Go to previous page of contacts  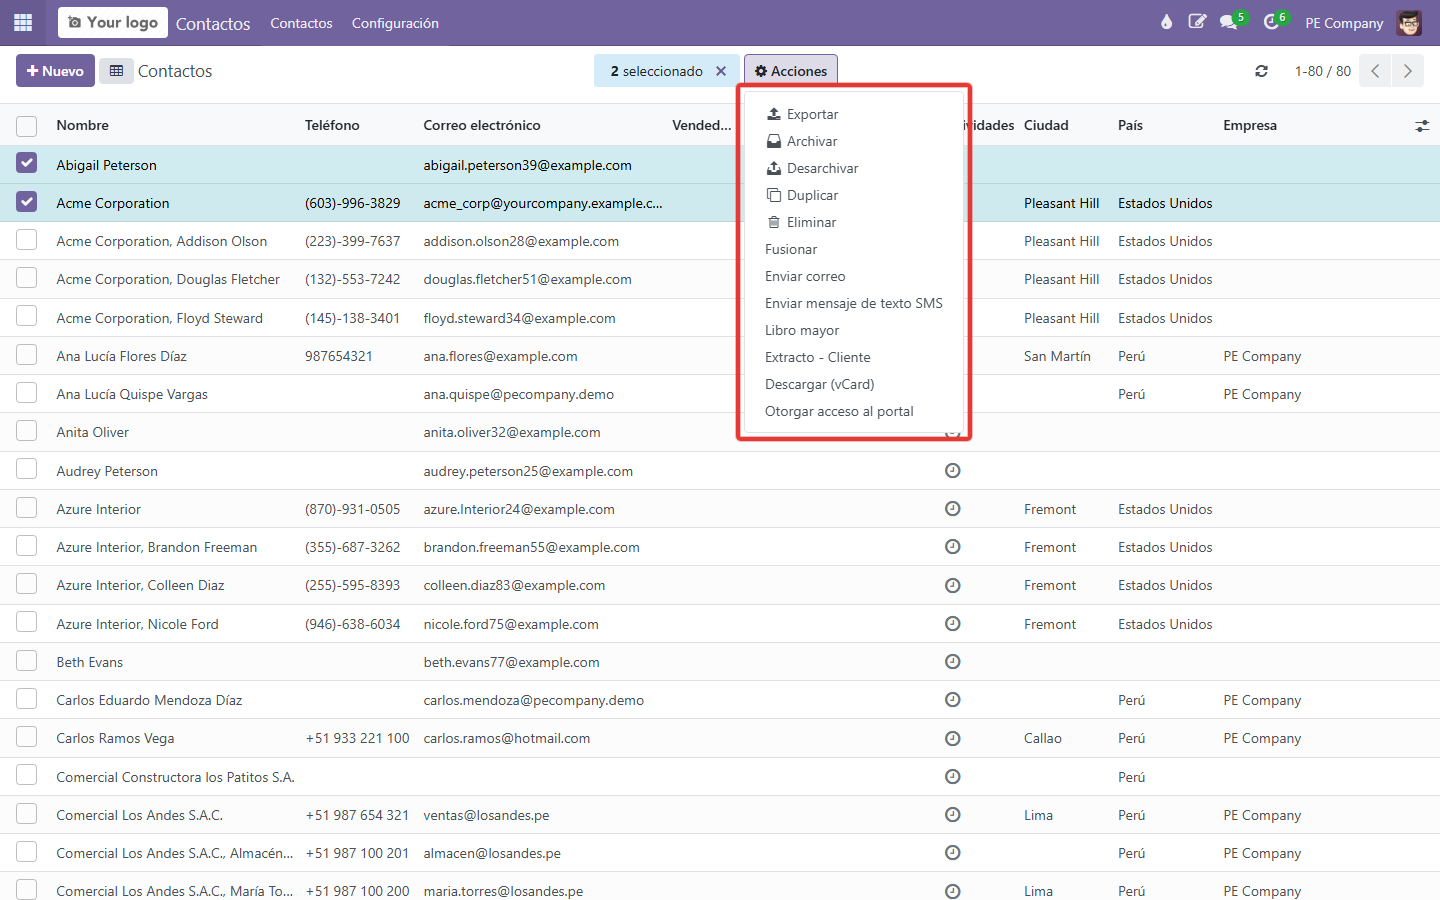pyautogui.click(x=1375, y=71)
